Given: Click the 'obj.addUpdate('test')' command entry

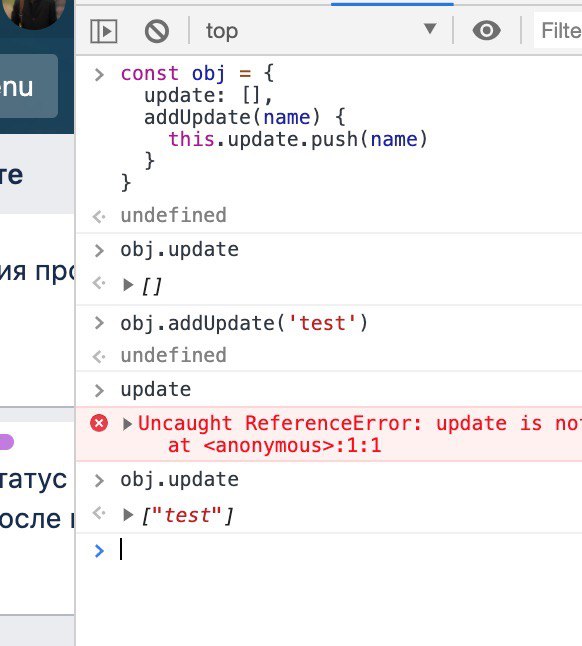Looking at the screenshot, I should [244, 323].
